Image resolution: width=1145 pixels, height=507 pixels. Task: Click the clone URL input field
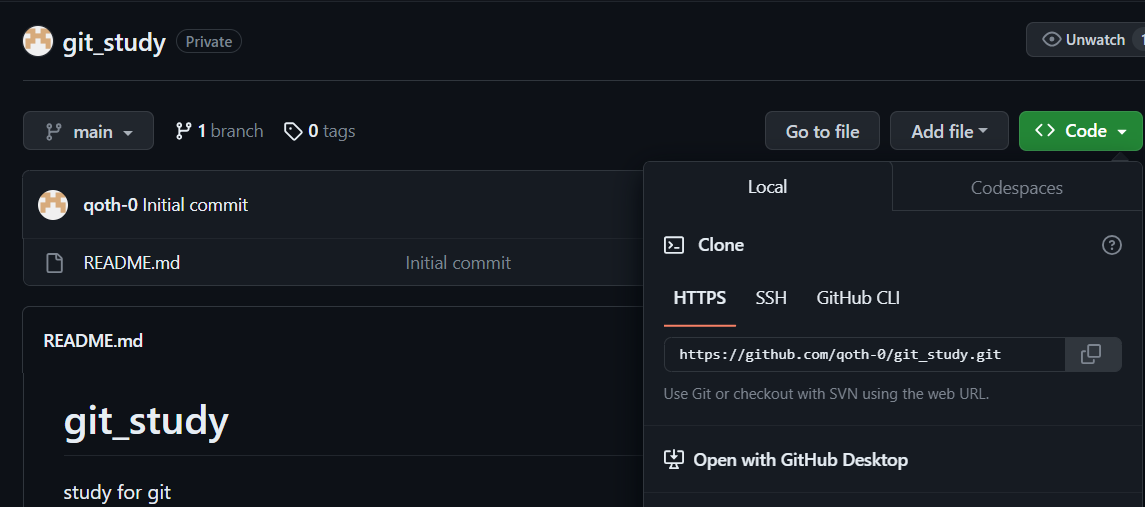(x=865, y=355)
